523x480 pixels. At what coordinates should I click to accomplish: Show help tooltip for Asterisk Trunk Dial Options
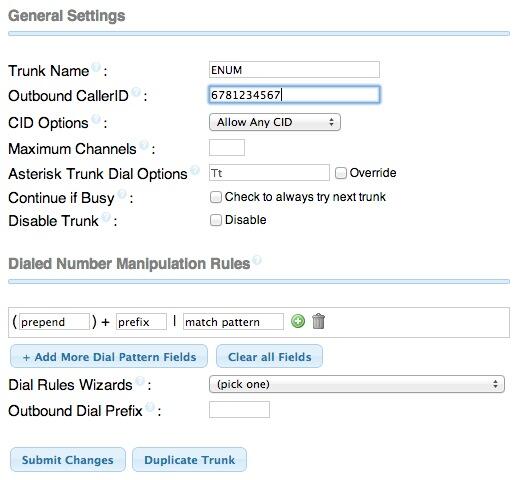[x=195, y=170]
